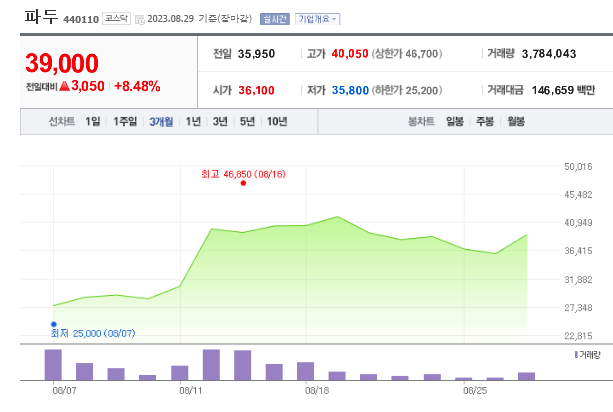Switch to the 일봉 candlestick chart
Viewport: 613px width, 412px height.
coord(455,122)
